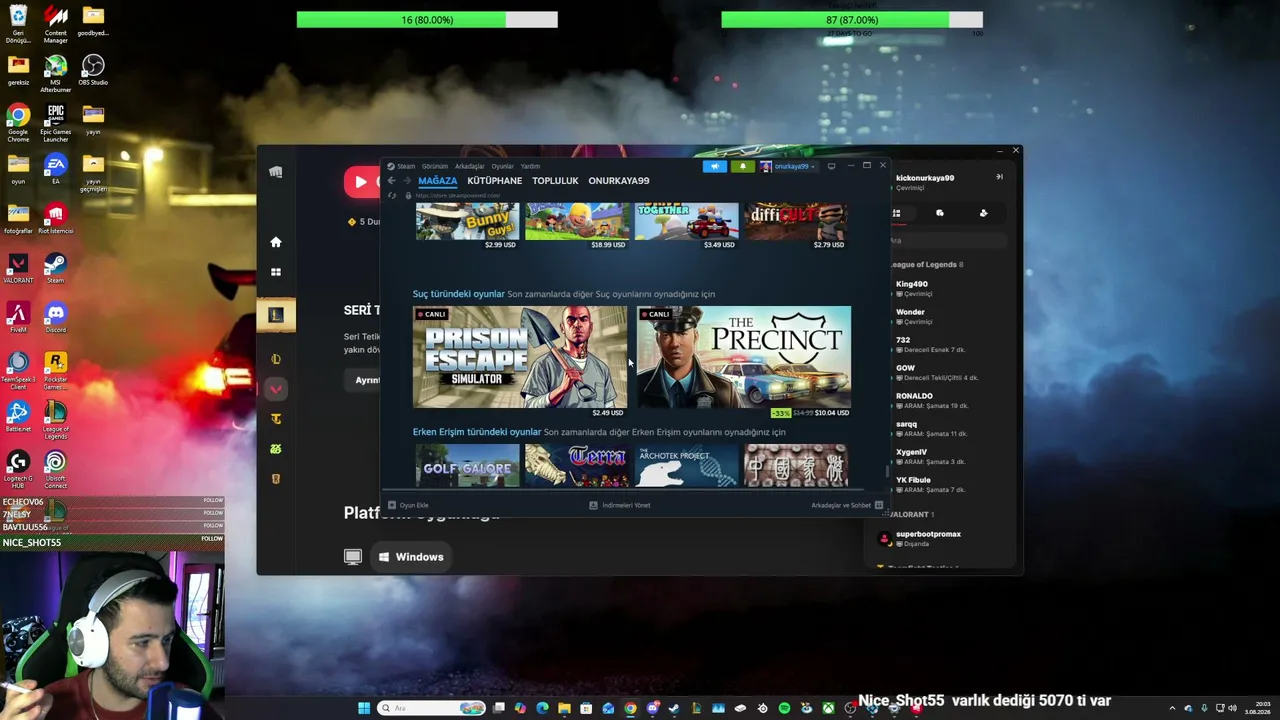Screen dimensions: 1280x720
Task: Click Steam's back navigation arrow
Action: pos(391,181)
